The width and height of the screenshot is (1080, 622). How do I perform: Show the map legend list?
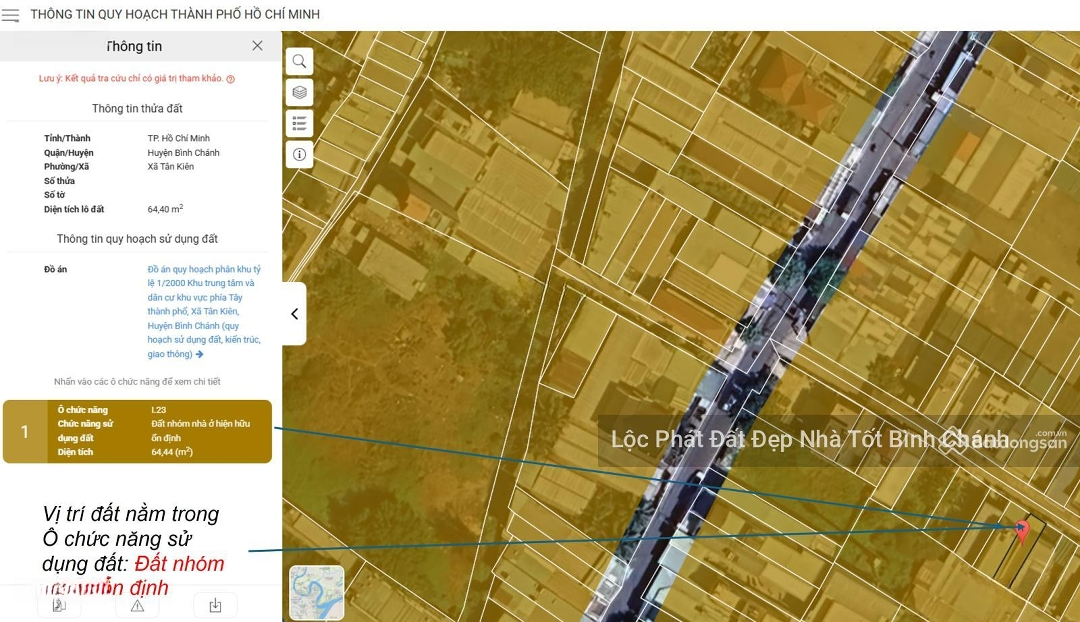(x=299, y=123)
